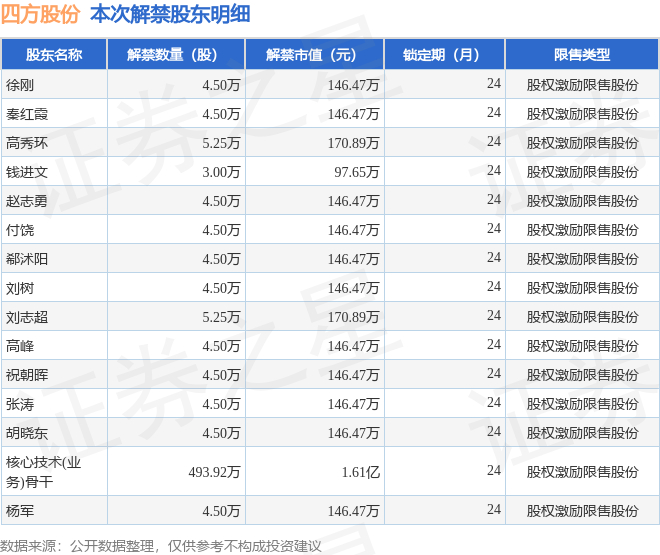Screen dimensions: 660x555
Task: Click the 数据来源 footer disclaimer text
Action: coord(160,546)
